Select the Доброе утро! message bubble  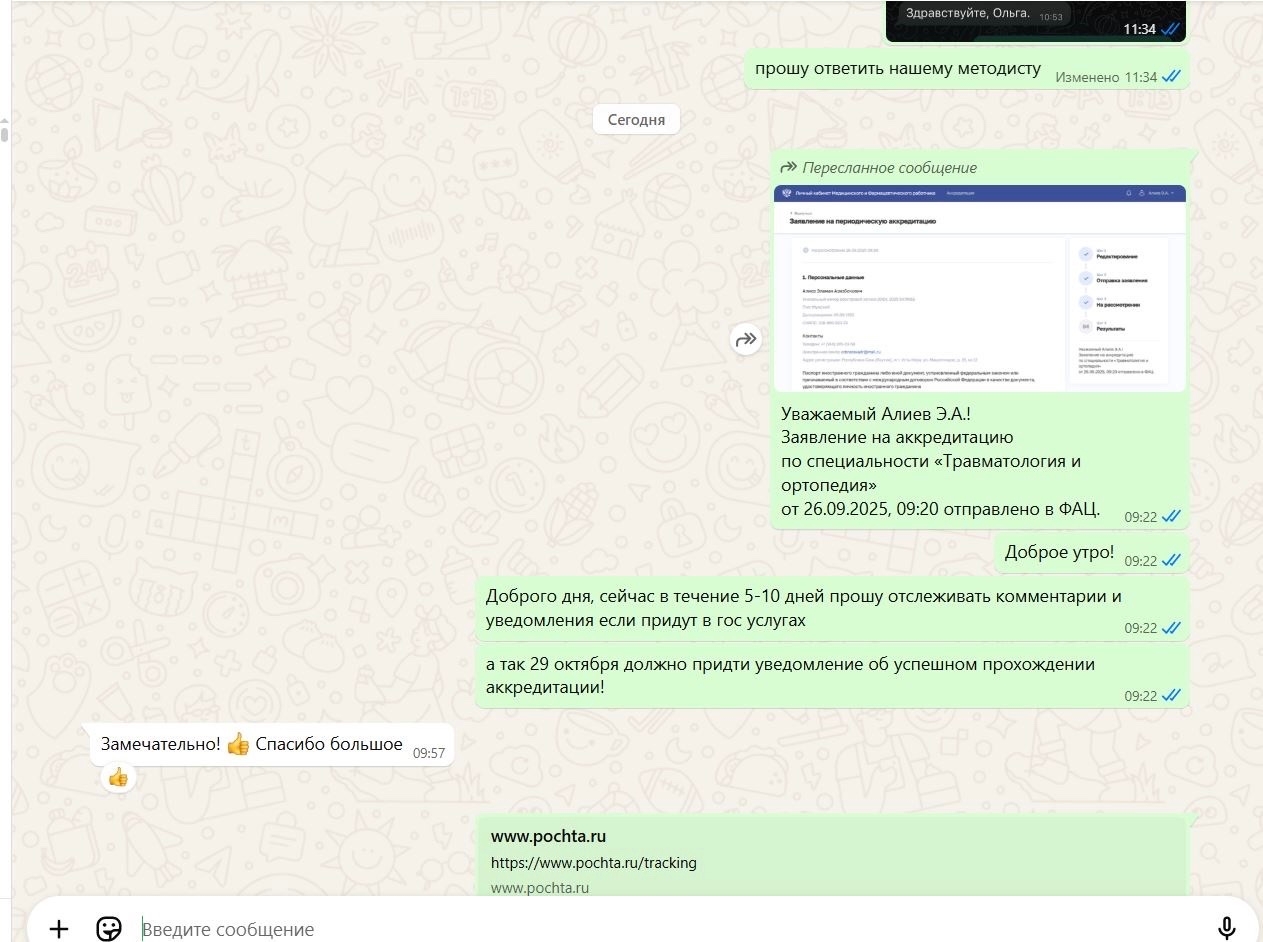point(1091,553)
